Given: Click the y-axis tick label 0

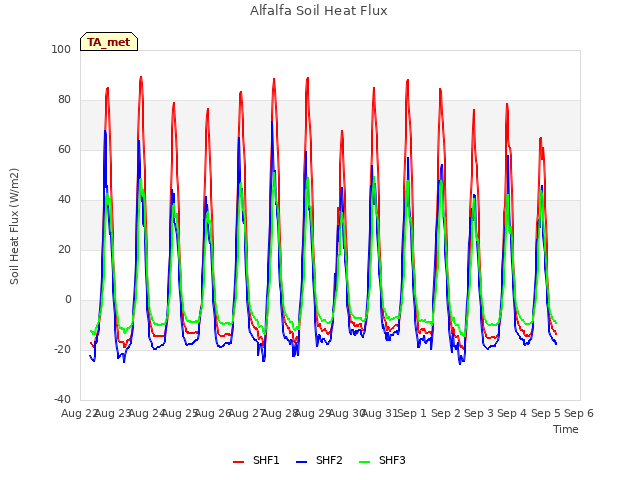Looking at the screenshot, I should click(x=68, y=300).
